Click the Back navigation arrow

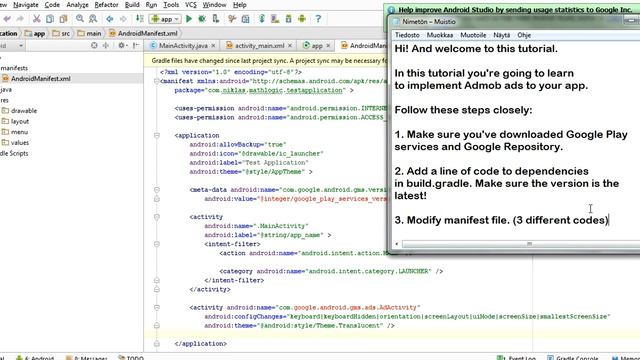[109, 19]
